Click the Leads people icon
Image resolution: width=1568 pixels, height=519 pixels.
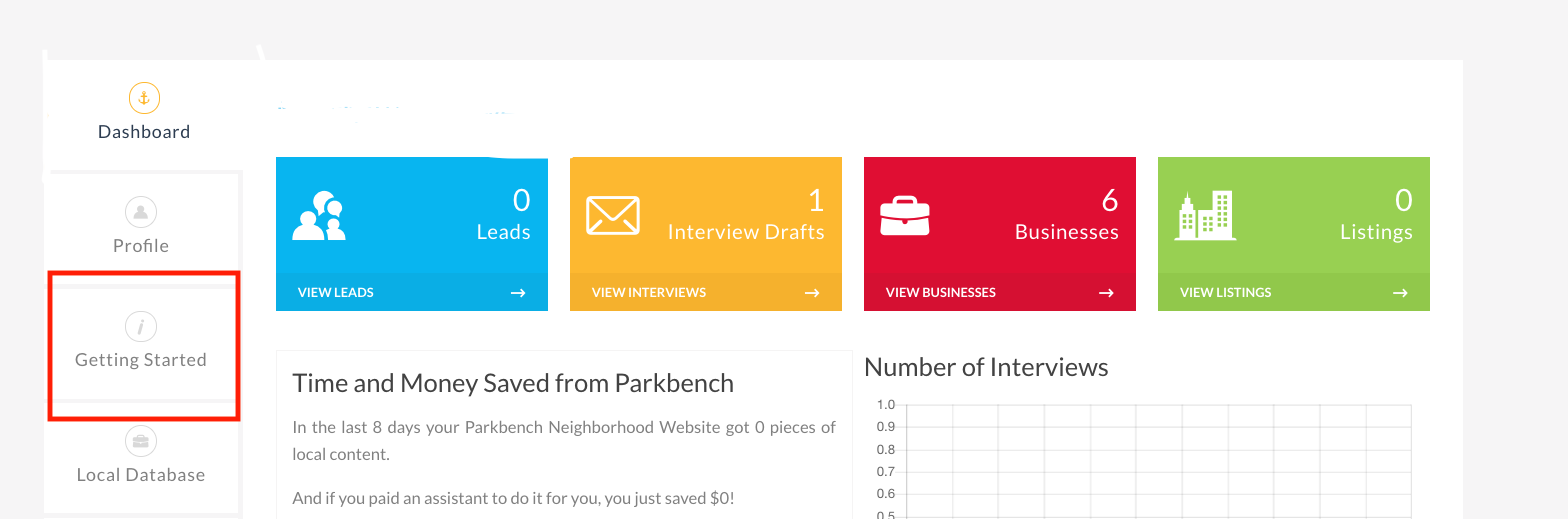(x=319, y=215)
